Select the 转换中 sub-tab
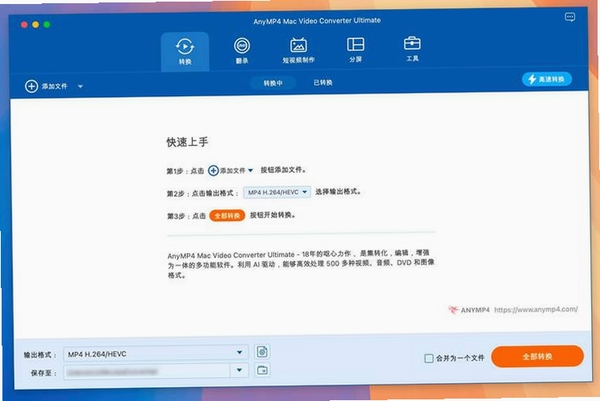Image resolution: width=600 pixels, height=401 pixels. pos(273,83)
